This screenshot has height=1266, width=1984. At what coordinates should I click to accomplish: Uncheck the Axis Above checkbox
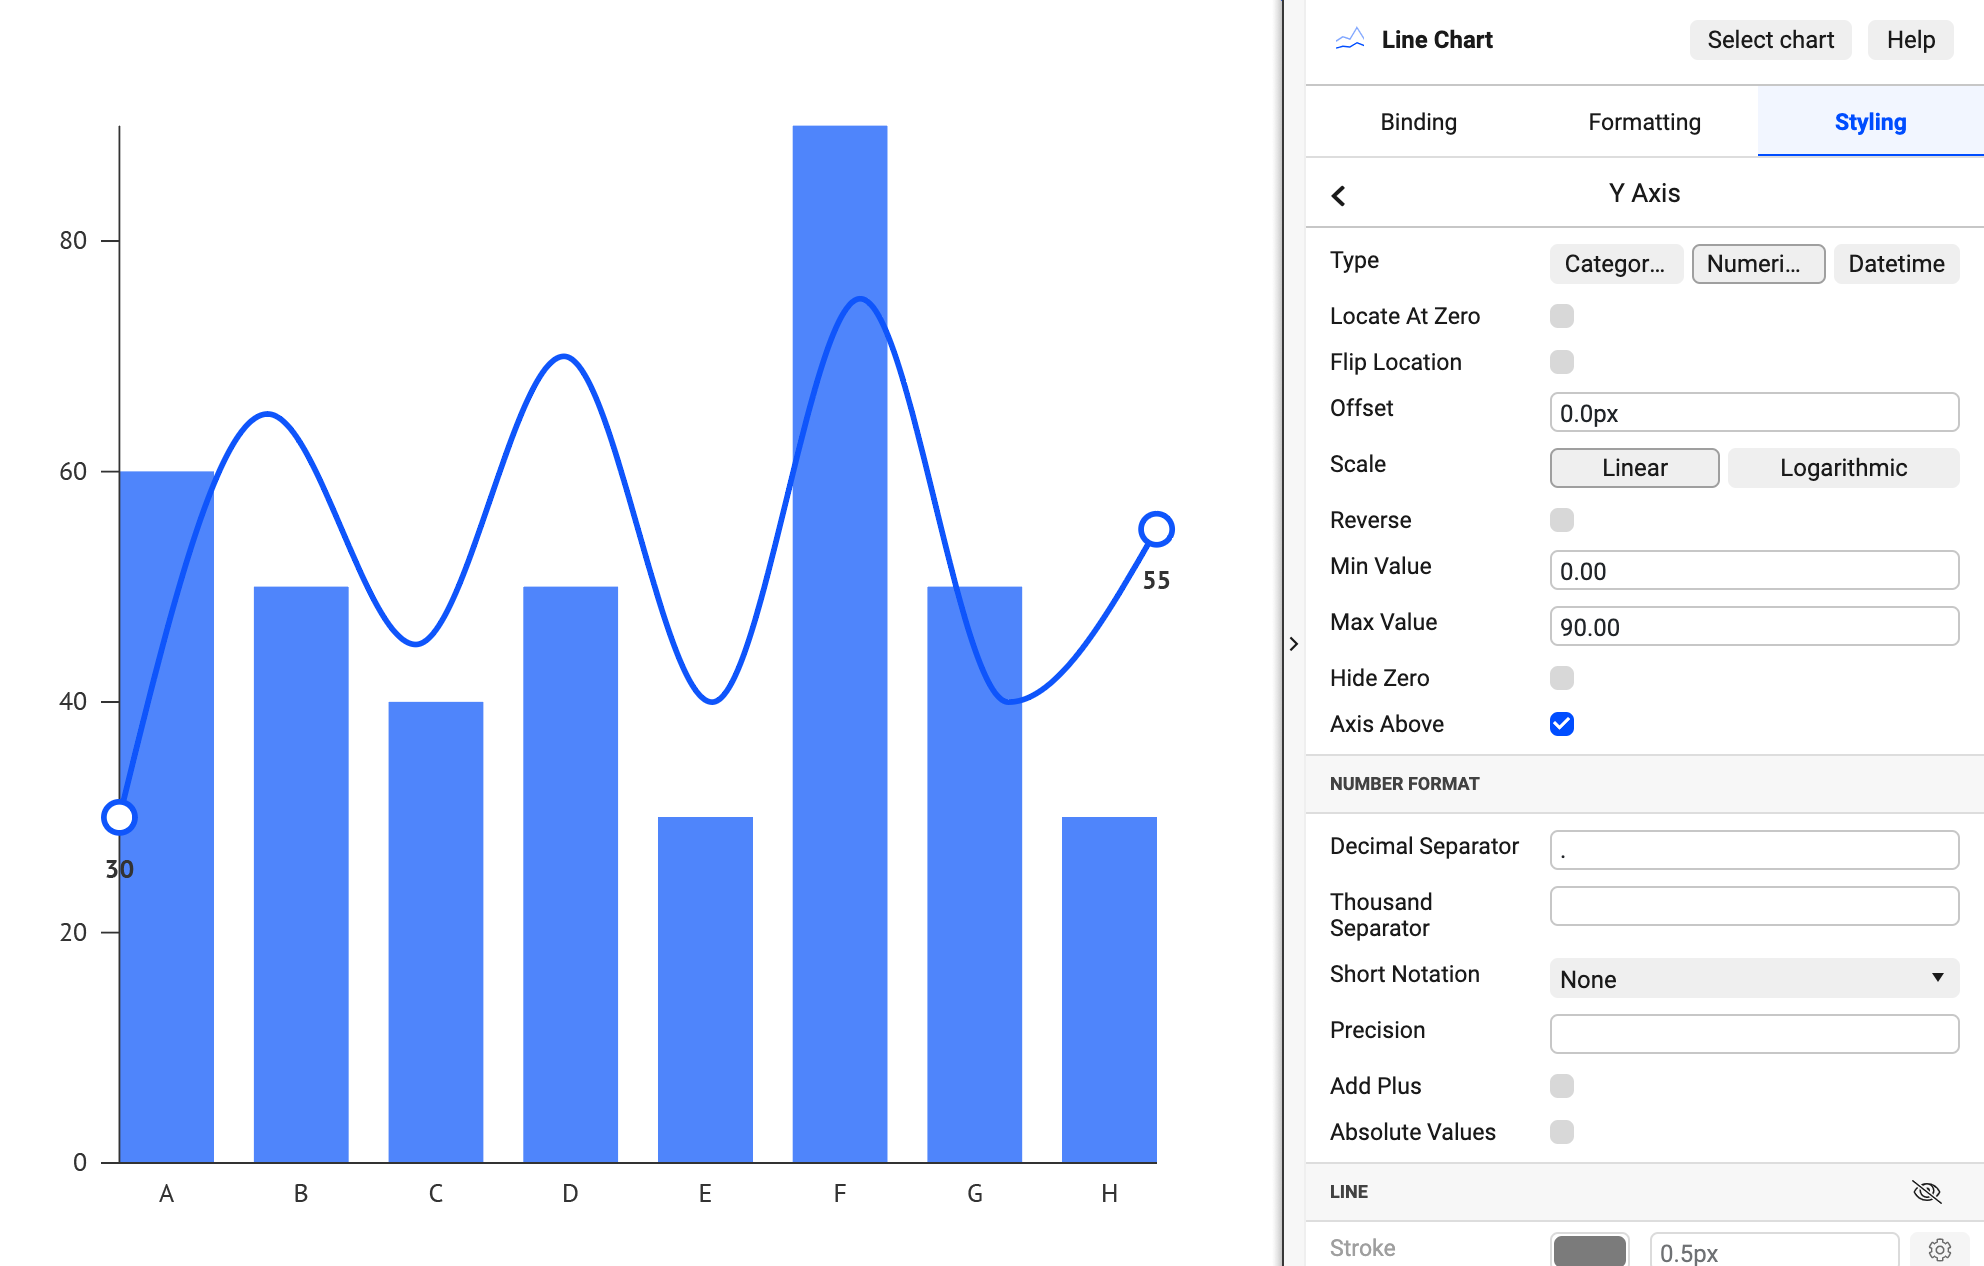pyautogui.click(x=1561, y=724)
